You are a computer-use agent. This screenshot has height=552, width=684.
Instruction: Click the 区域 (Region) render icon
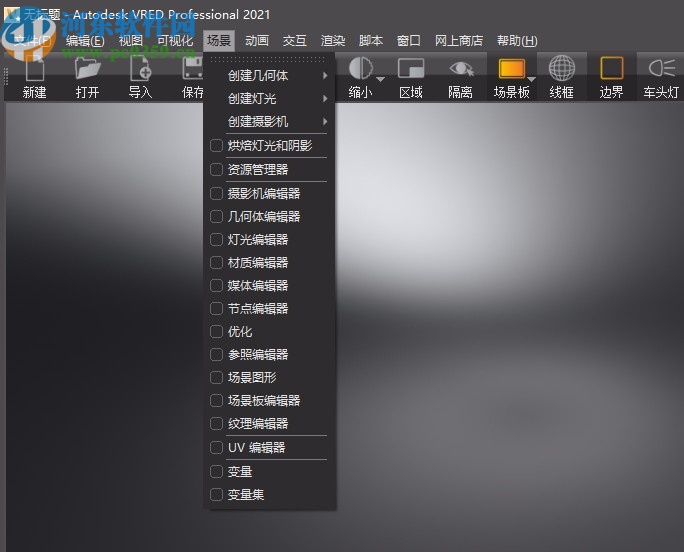[x=411, y=69]
